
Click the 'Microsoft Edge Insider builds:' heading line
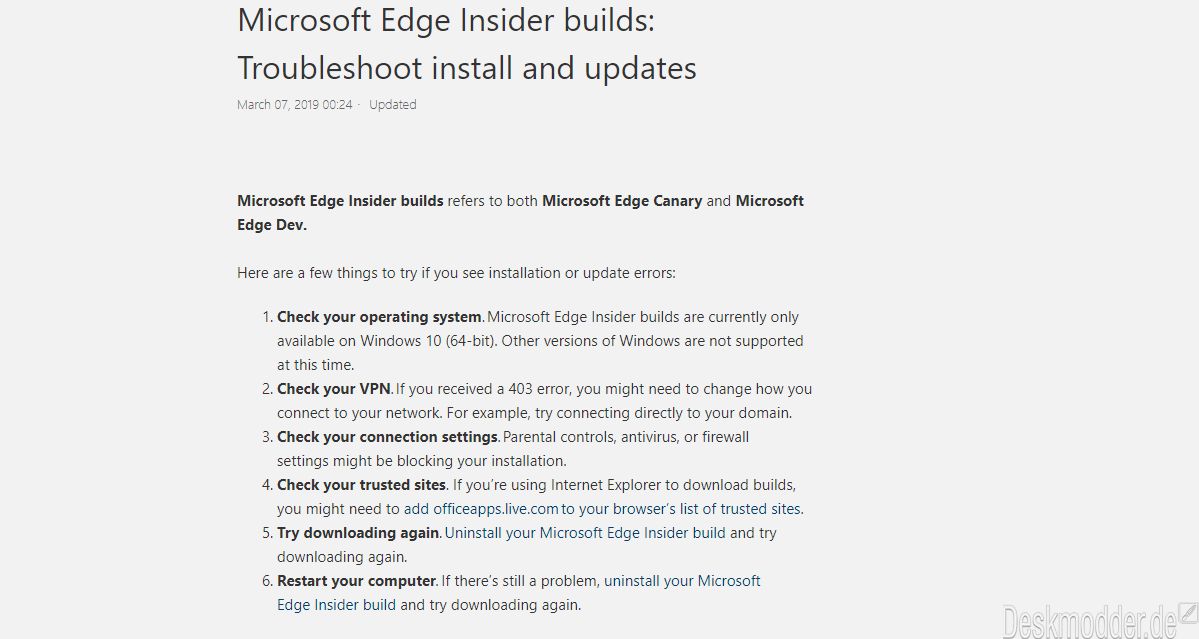click(446, 20)
